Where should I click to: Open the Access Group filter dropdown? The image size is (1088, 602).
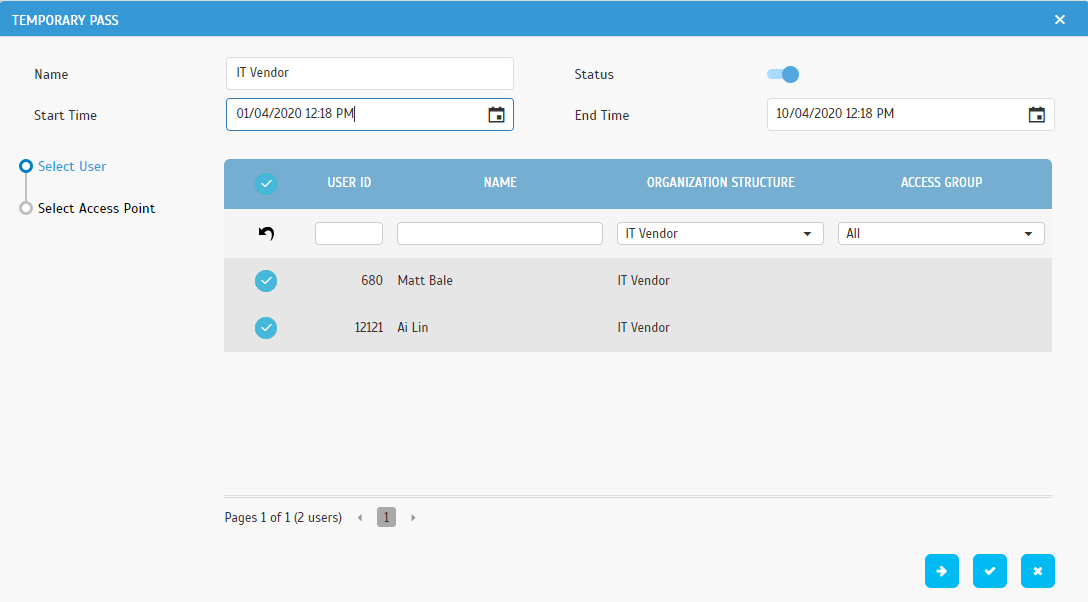pyautogui.click(x=941, y=234)
